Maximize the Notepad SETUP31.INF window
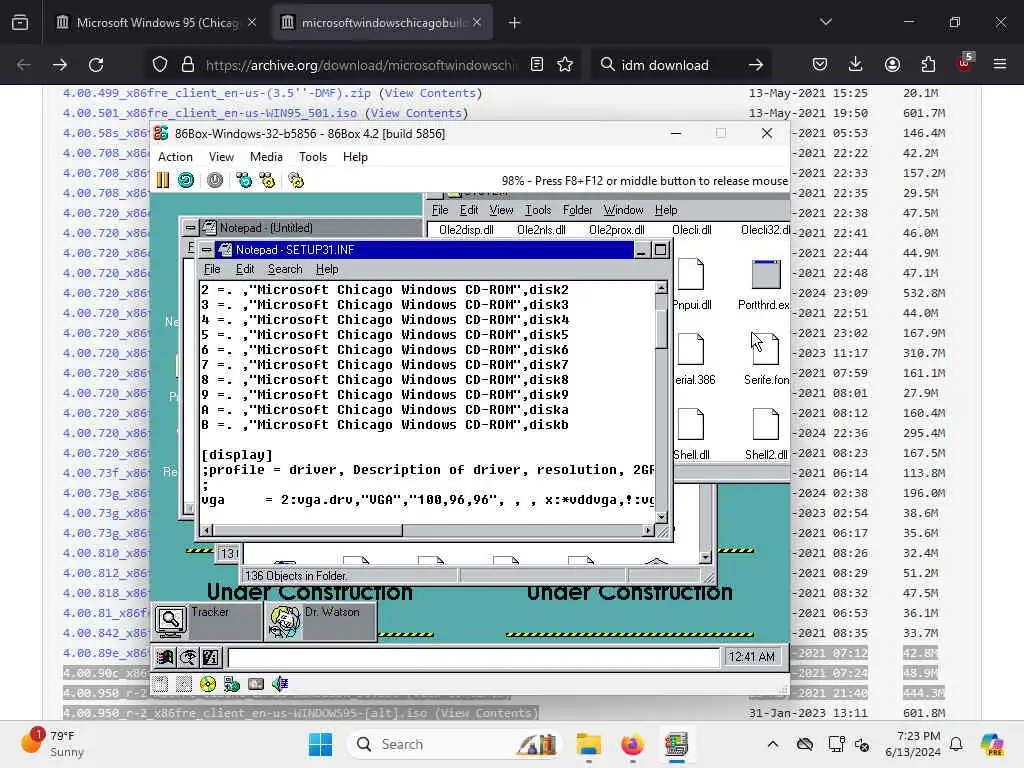Image resolution: width=1024 pixels, height=768 pixels. 660,249
